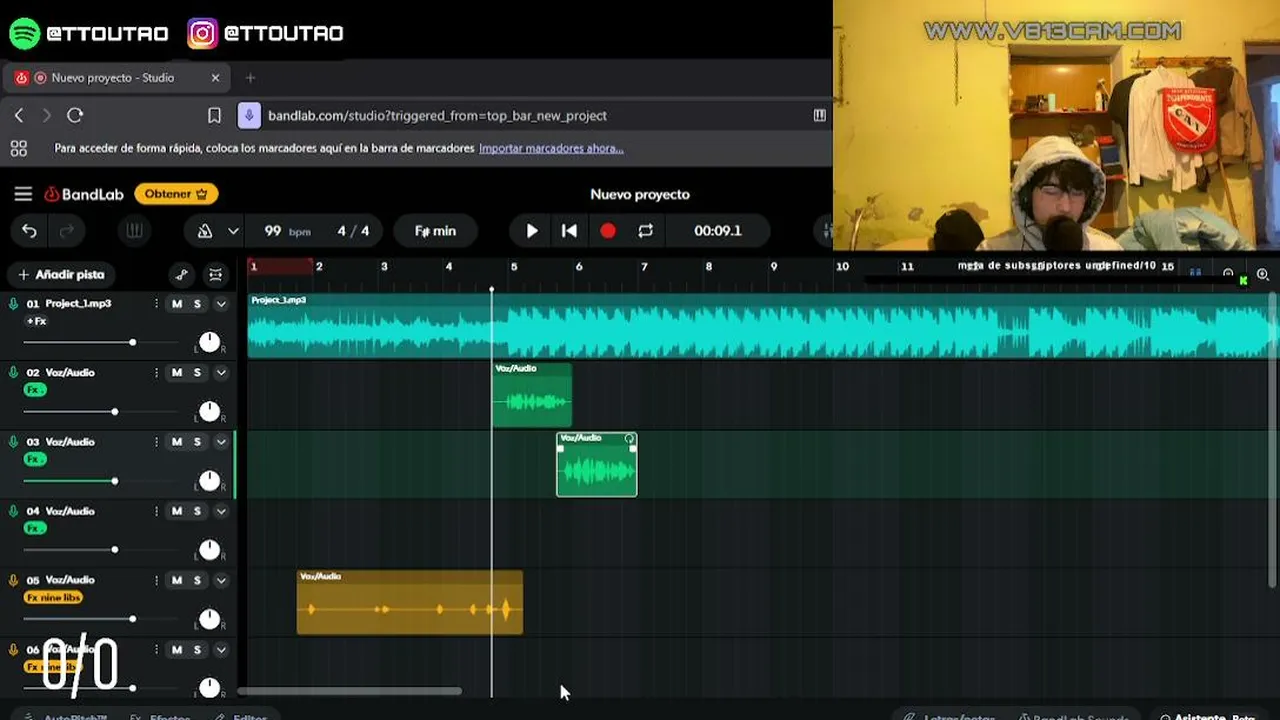Redo the last undone action

pos(67,231)
